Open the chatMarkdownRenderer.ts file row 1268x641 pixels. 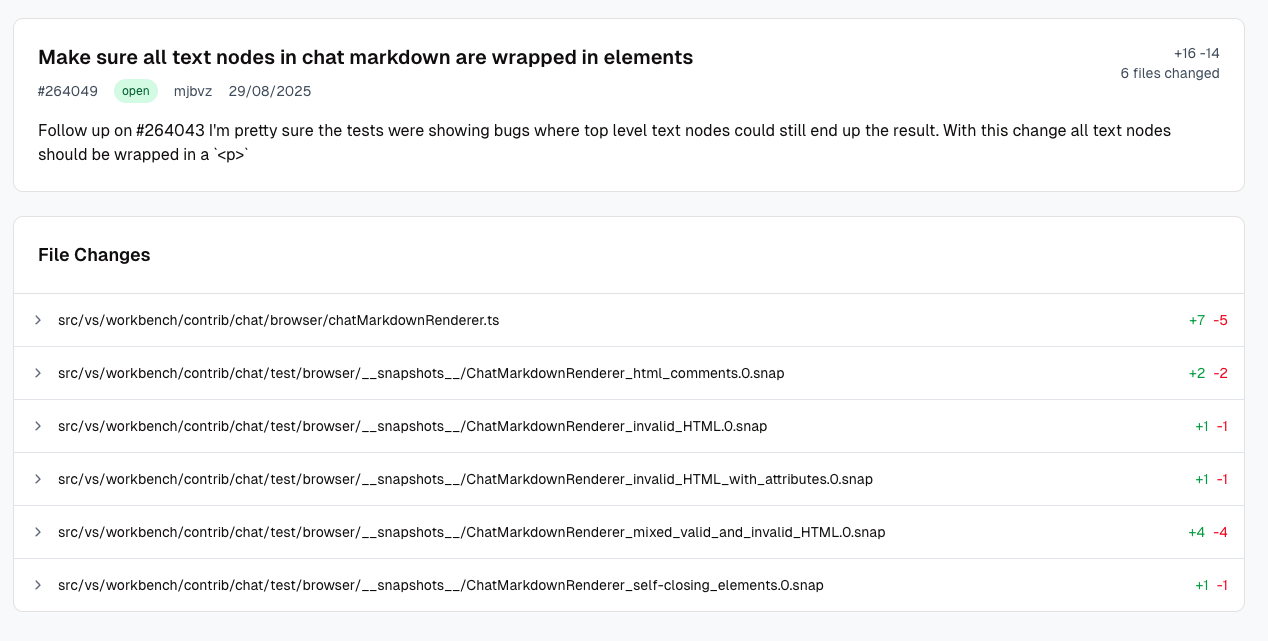click(x=278, y=320)
